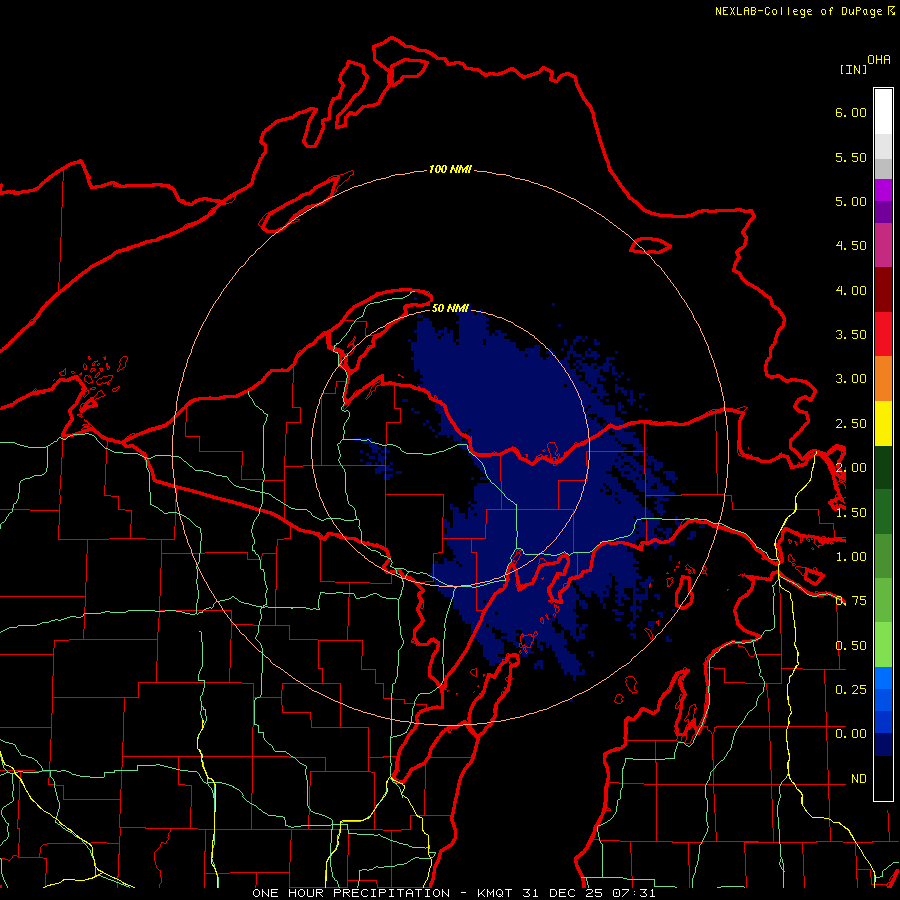900x900 pixels.
Task: Click the ND legend label
Action: (859, 779)
